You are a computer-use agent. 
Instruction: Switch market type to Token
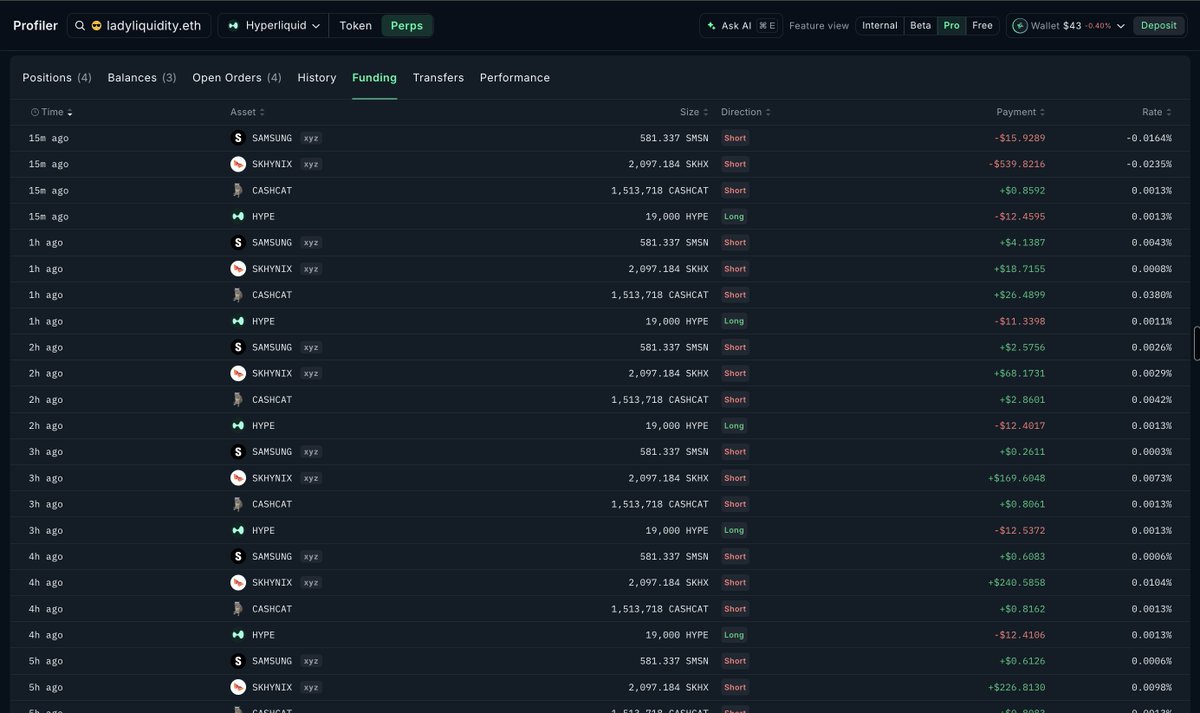[x=355, y=26]
